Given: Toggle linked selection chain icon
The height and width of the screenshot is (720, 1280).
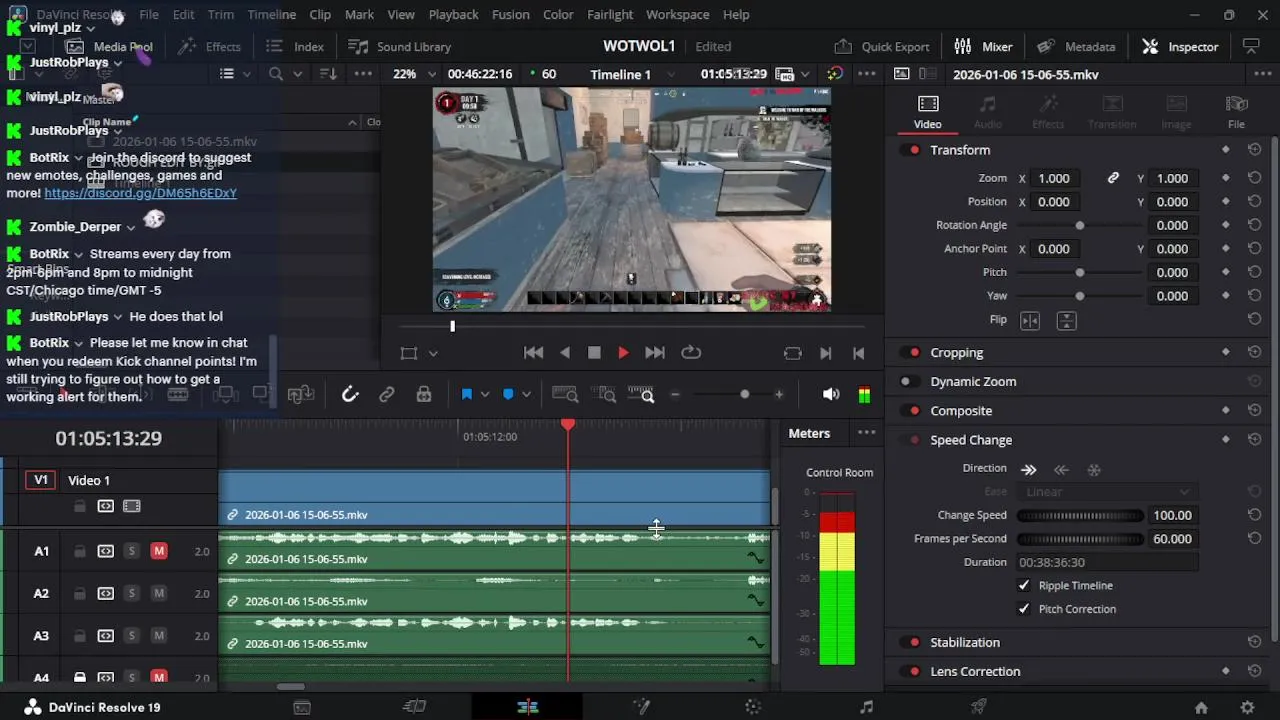Looking at the screenshot, I should click(x=387, y=395).
